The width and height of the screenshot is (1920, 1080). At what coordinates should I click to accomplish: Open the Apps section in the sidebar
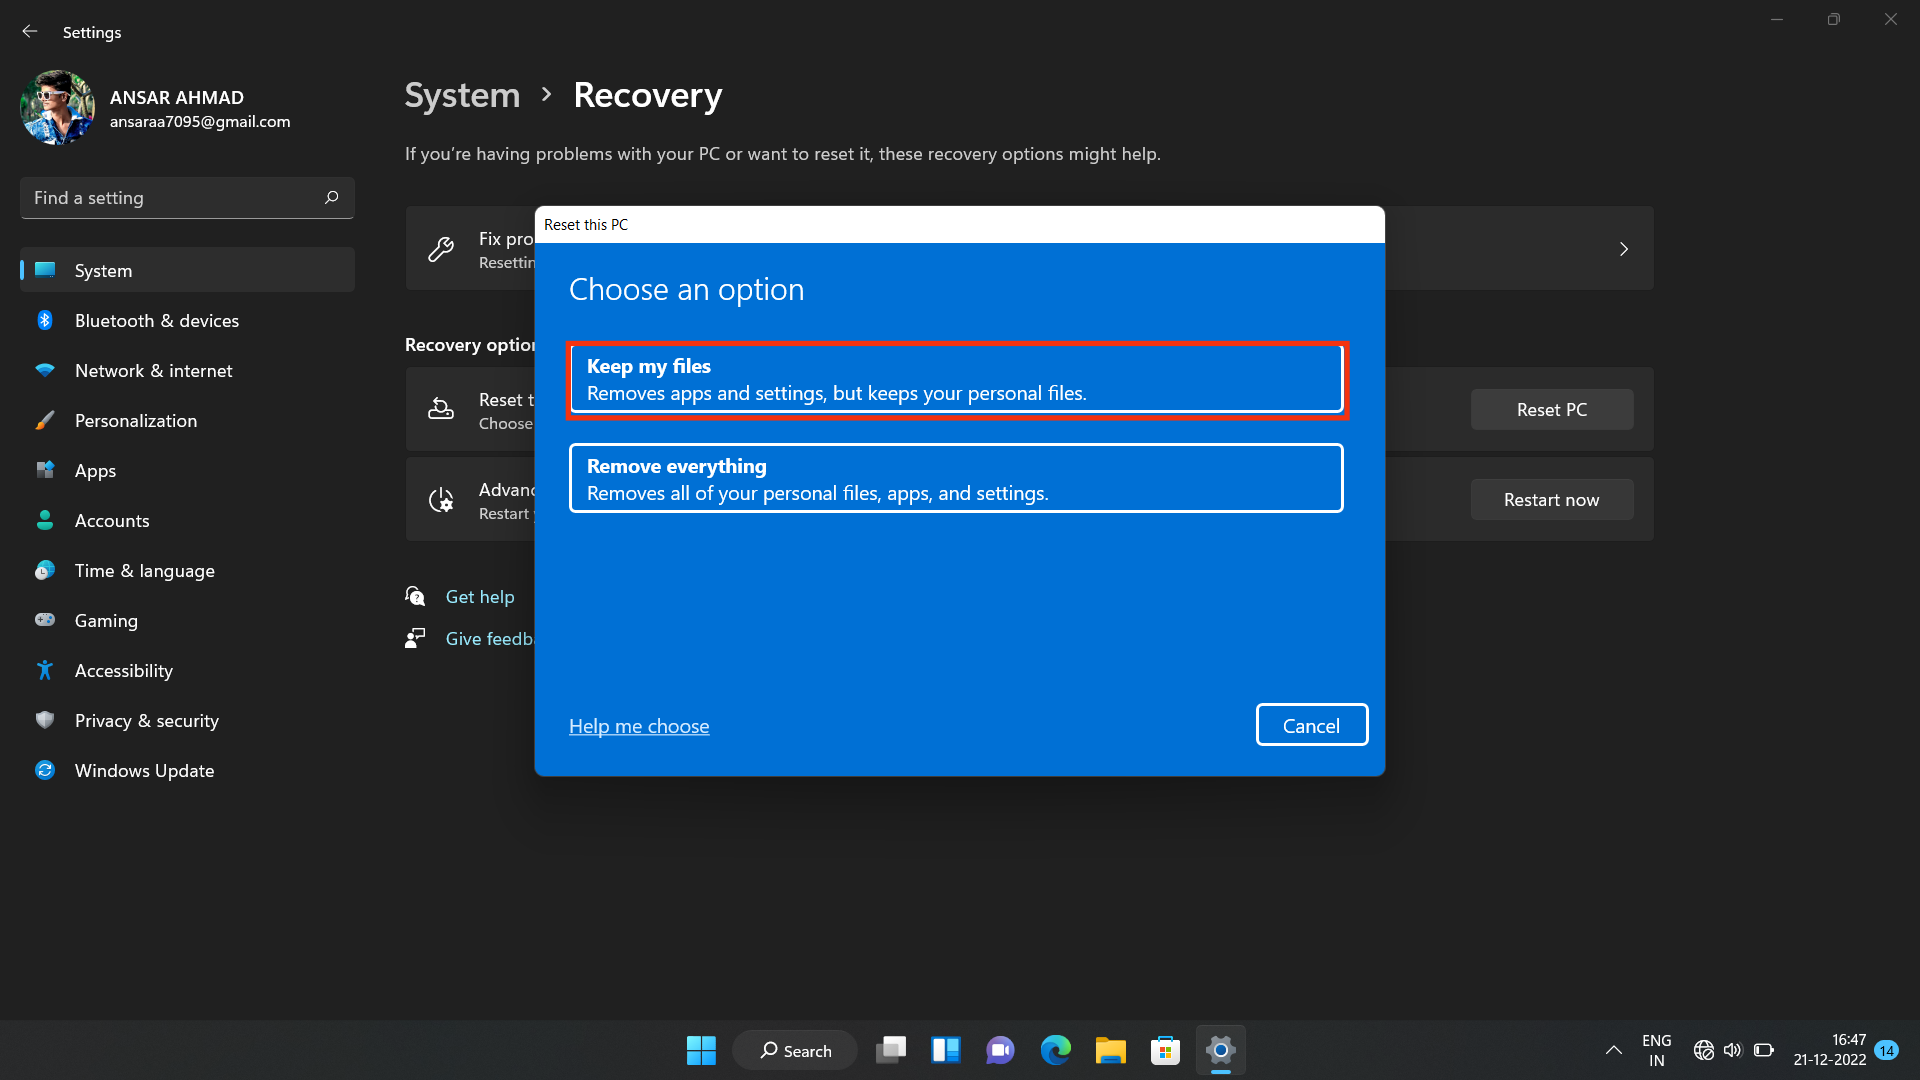(45, 470)
